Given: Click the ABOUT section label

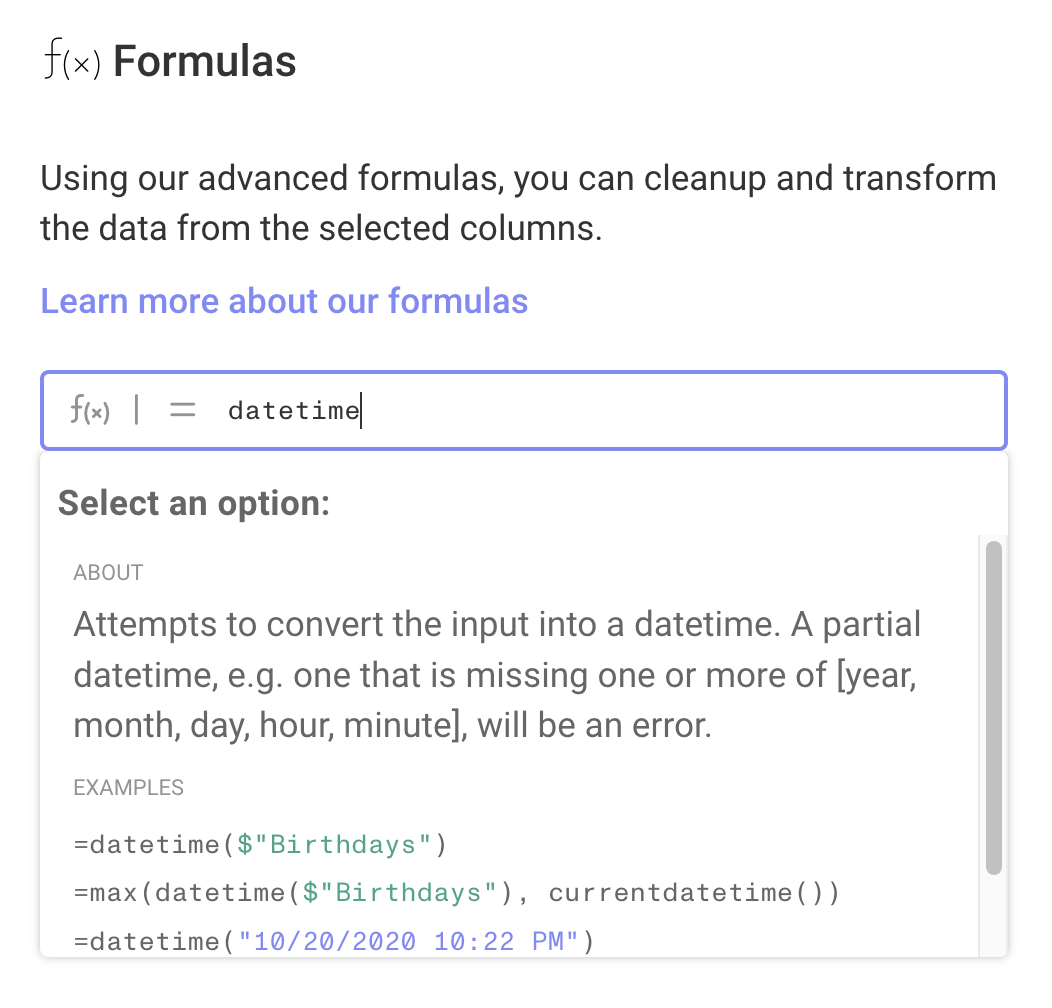Looking at the screenshot, I should (x=108, y=573).
